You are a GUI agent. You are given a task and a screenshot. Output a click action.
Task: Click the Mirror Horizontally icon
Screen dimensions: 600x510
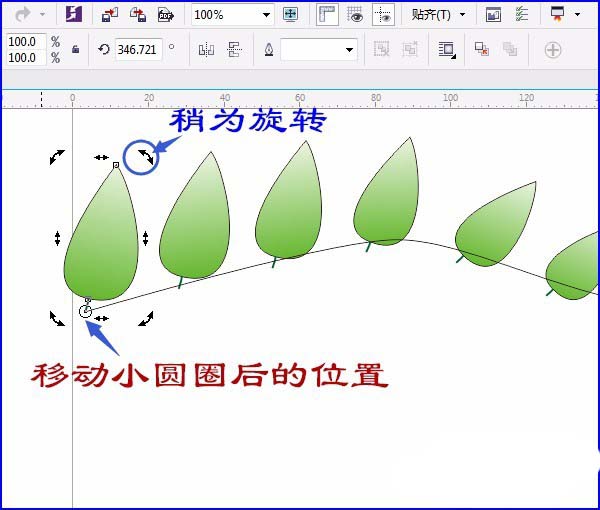point(206,50)
